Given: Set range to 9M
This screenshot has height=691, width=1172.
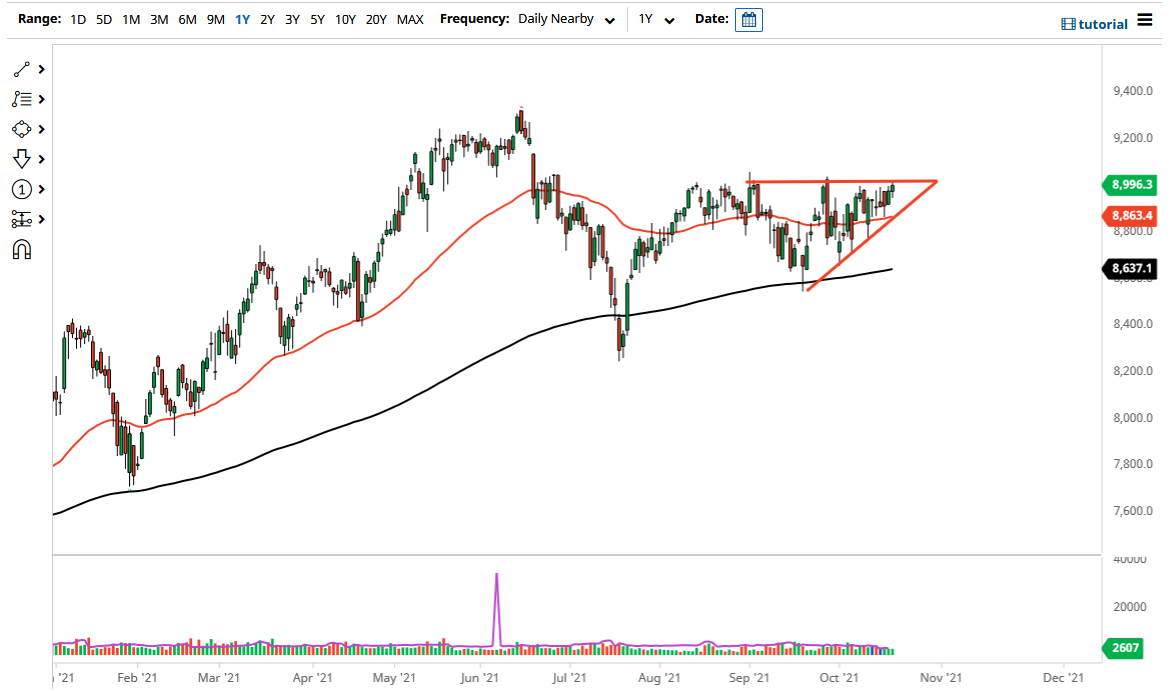Looking at the screenshot, I should [x=215, y=19].
